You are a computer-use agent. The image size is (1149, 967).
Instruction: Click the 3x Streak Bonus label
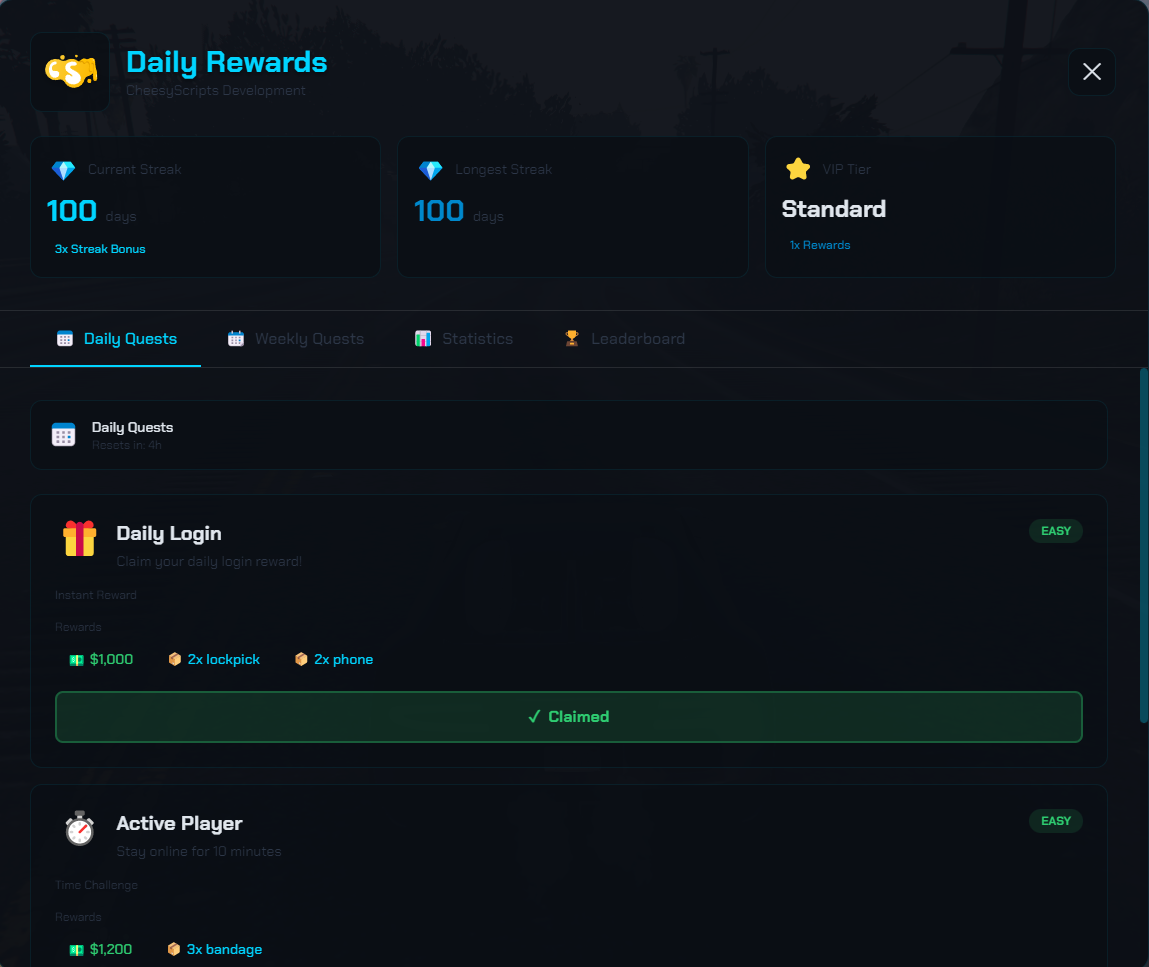(100, 249)
